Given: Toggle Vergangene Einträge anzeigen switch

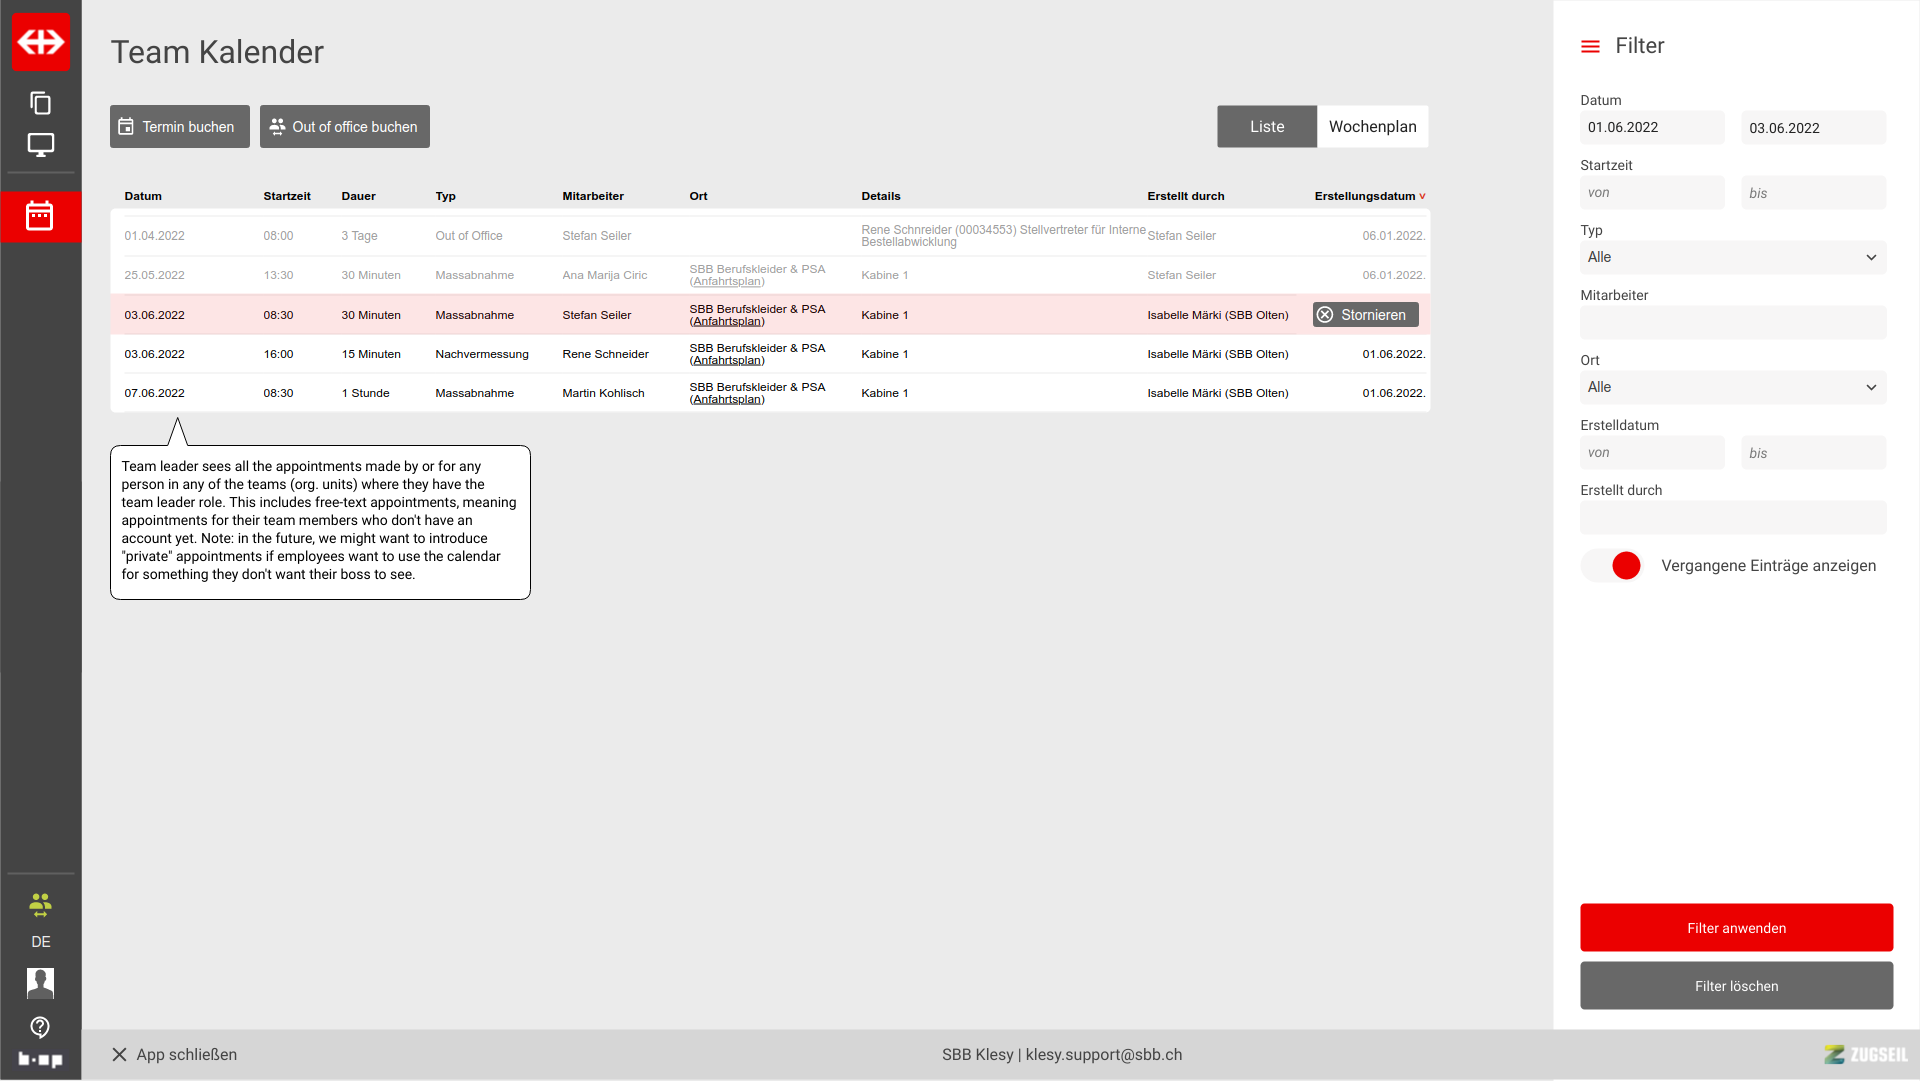Looking at the screenshot, I should [x=1612, y=566].
